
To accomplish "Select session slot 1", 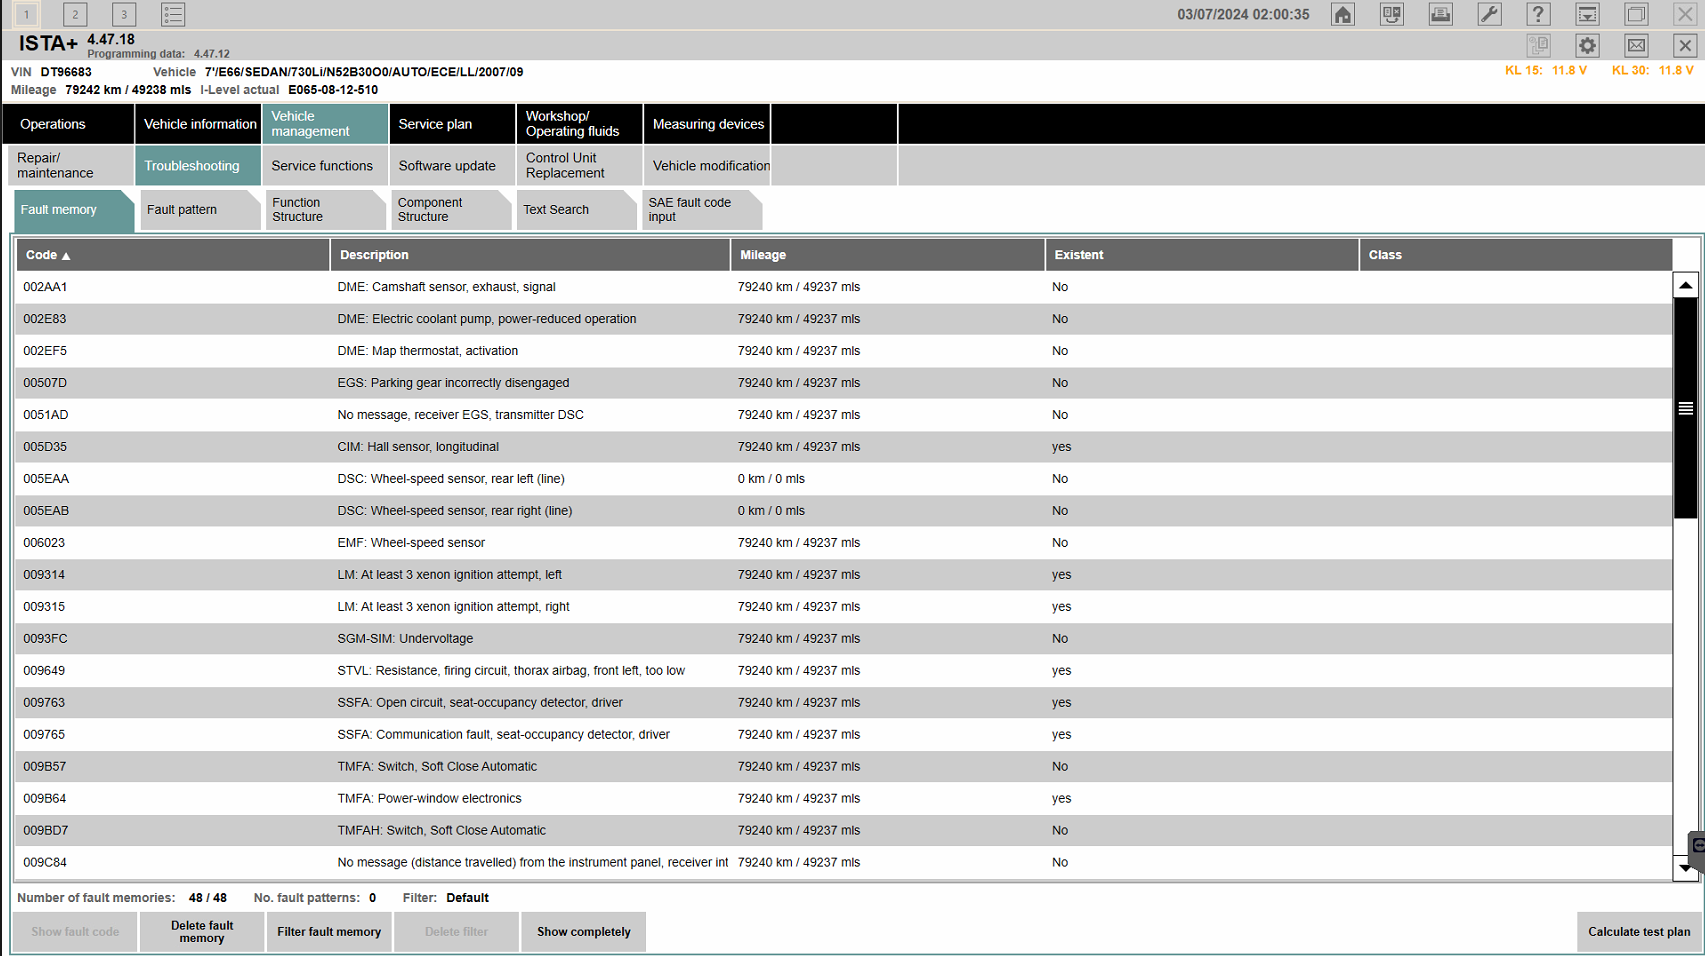I will (x=26, y=15).
